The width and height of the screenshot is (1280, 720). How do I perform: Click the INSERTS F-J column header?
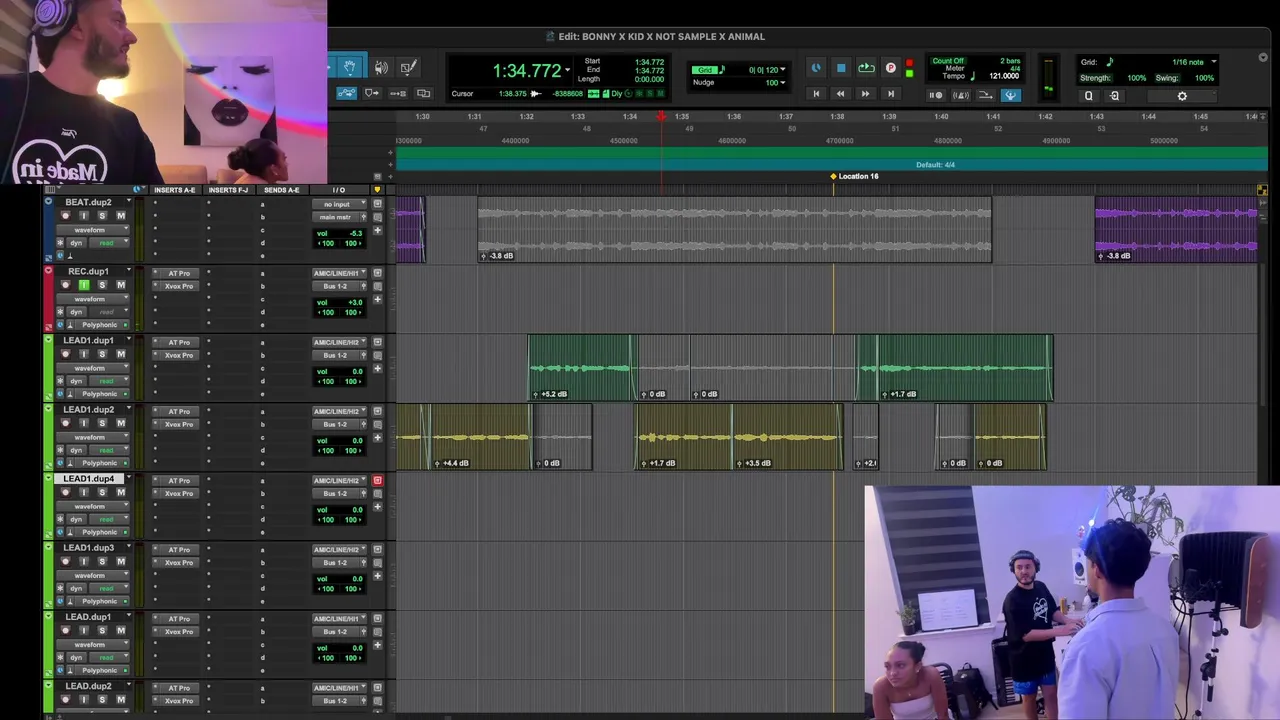(x=229, y=190)
